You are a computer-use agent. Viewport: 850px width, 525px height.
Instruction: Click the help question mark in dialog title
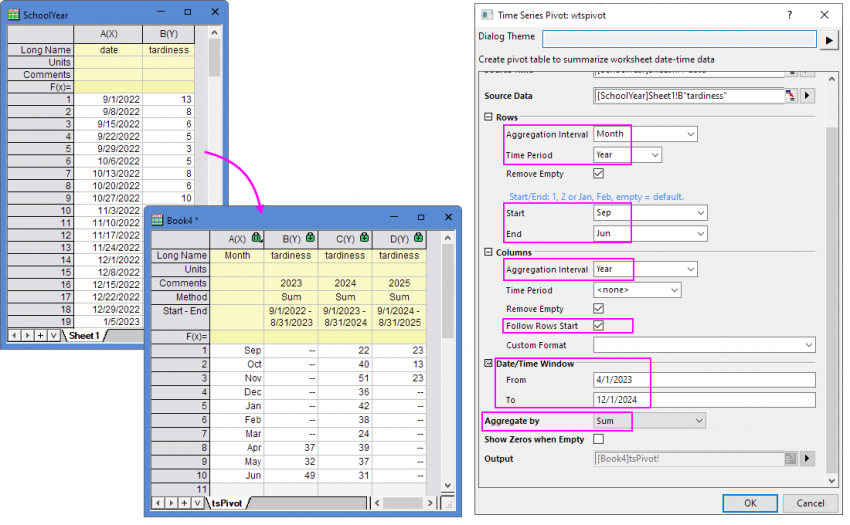(x=789, y=15)
